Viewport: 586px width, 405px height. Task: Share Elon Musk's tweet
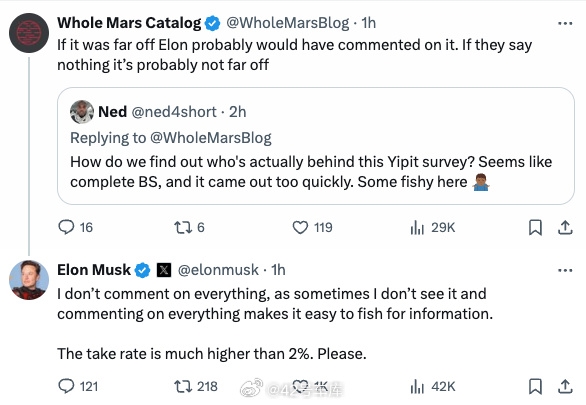click(x=565, y=386)
